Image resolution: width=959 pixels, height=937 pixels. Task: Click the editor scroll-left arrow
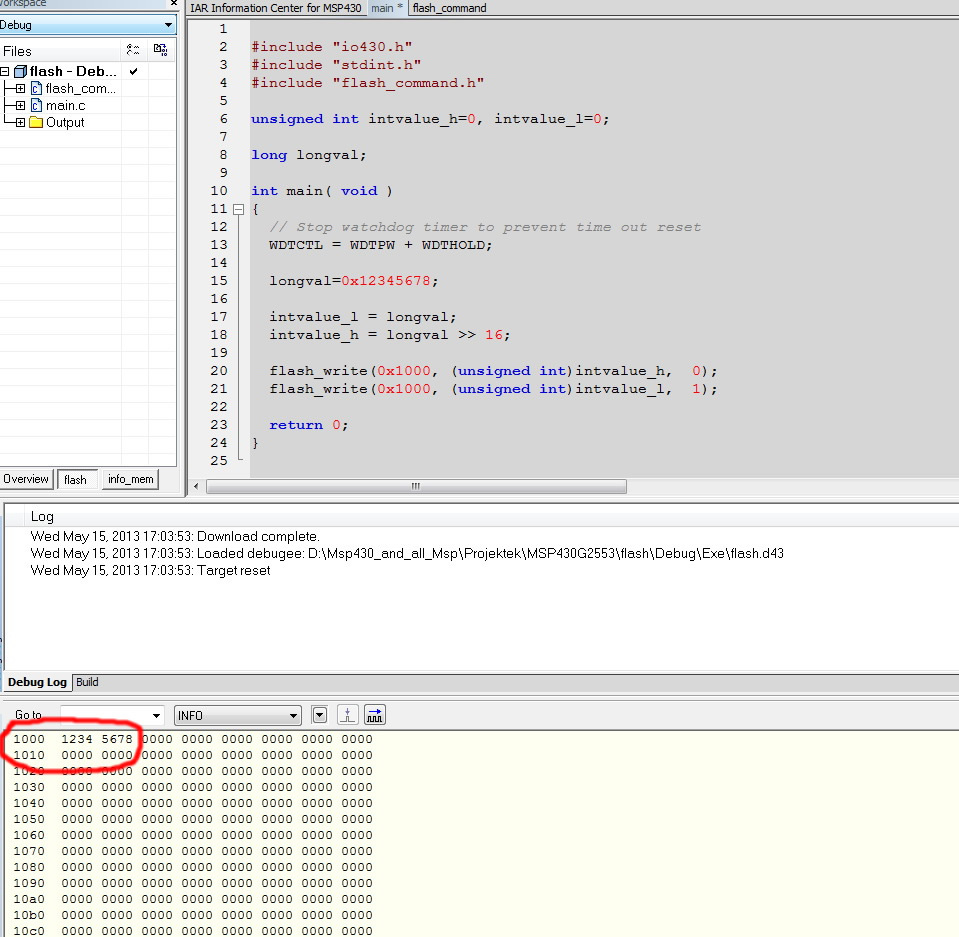point(196,486)
